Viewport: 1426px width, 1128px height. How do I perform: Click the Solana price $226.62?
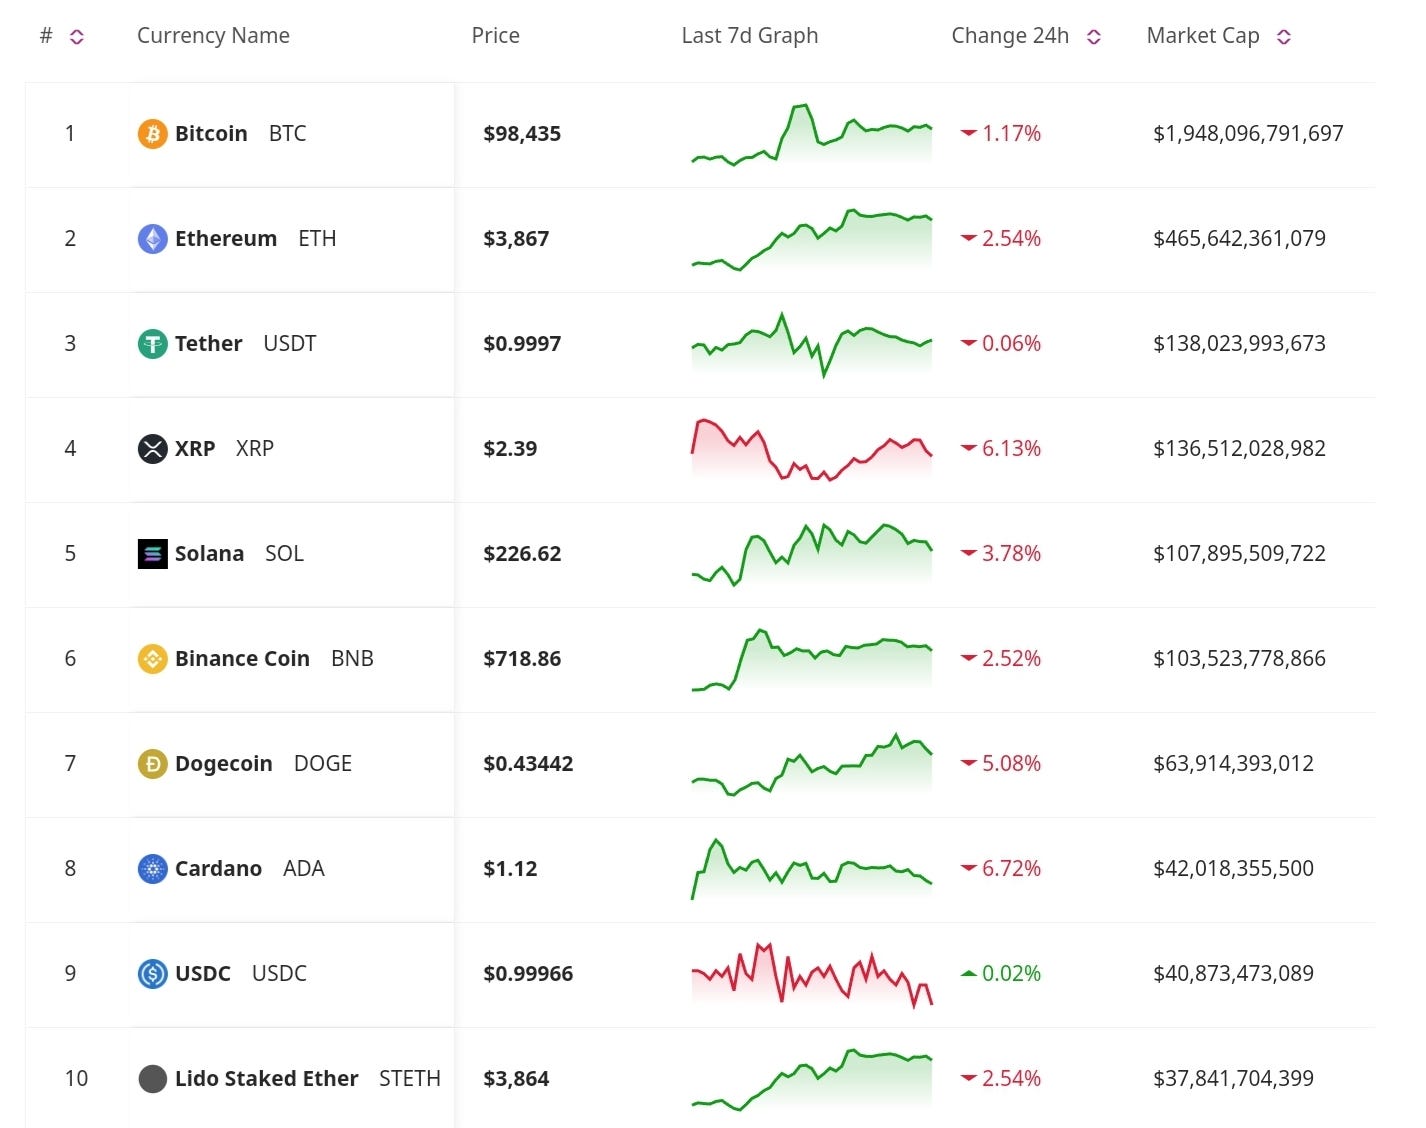[x=522, y=553]
